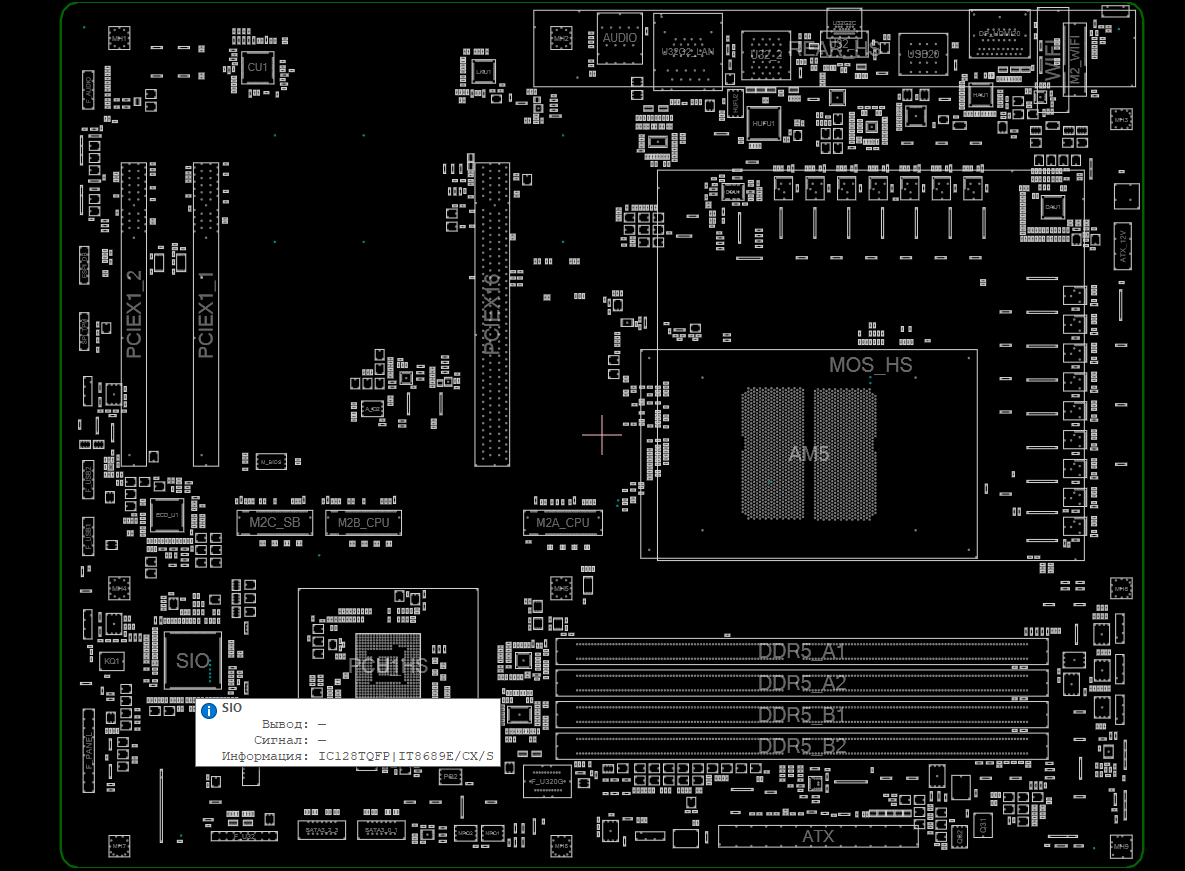Select the HUFU1 chip
This screenshot has width=1185, height=871.
pyautogui.click(x=763, y=122)
